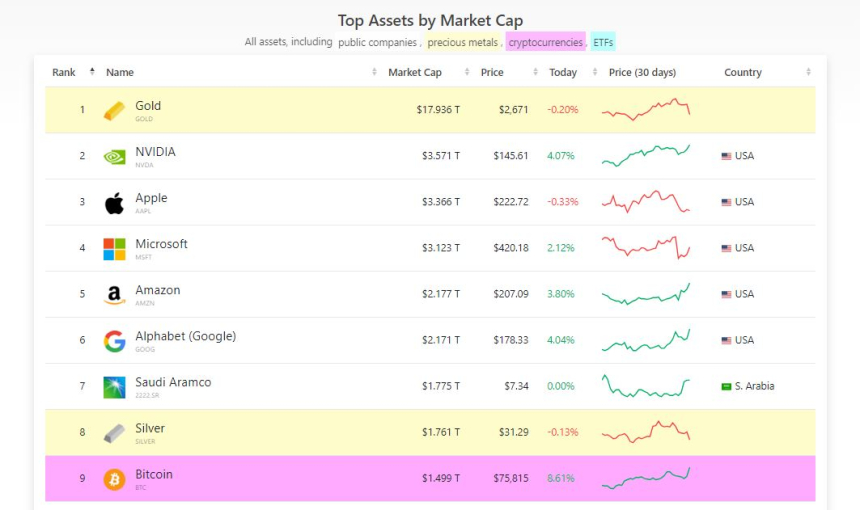The width and height of the screenshot is (860, 510).
Task: Sort by Country column header
Action: click(743, 72)
